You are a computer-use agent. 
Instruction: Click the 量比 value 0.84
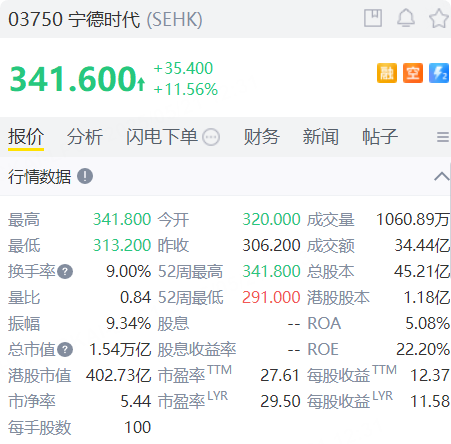(x=136, y=298)
